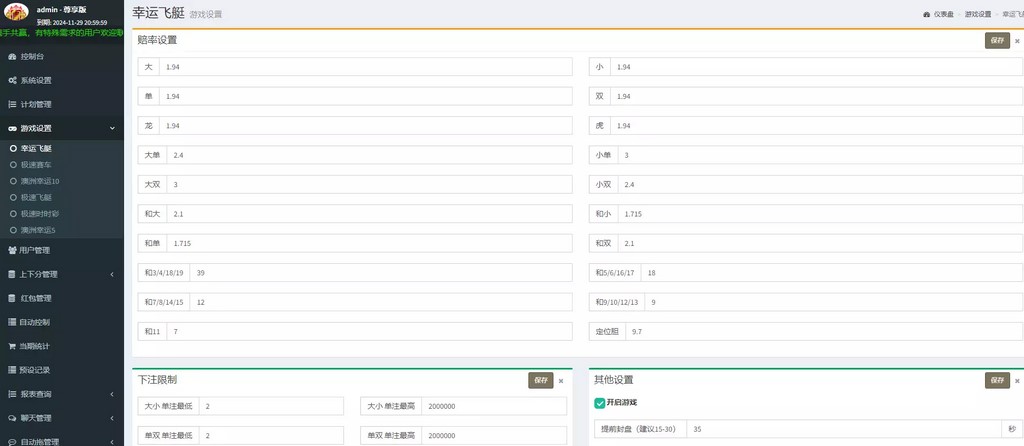Screen dimensions: 1024x446
Task: Edit the 和7/8/14/15 odds field
Action: (x=381, y=302)
